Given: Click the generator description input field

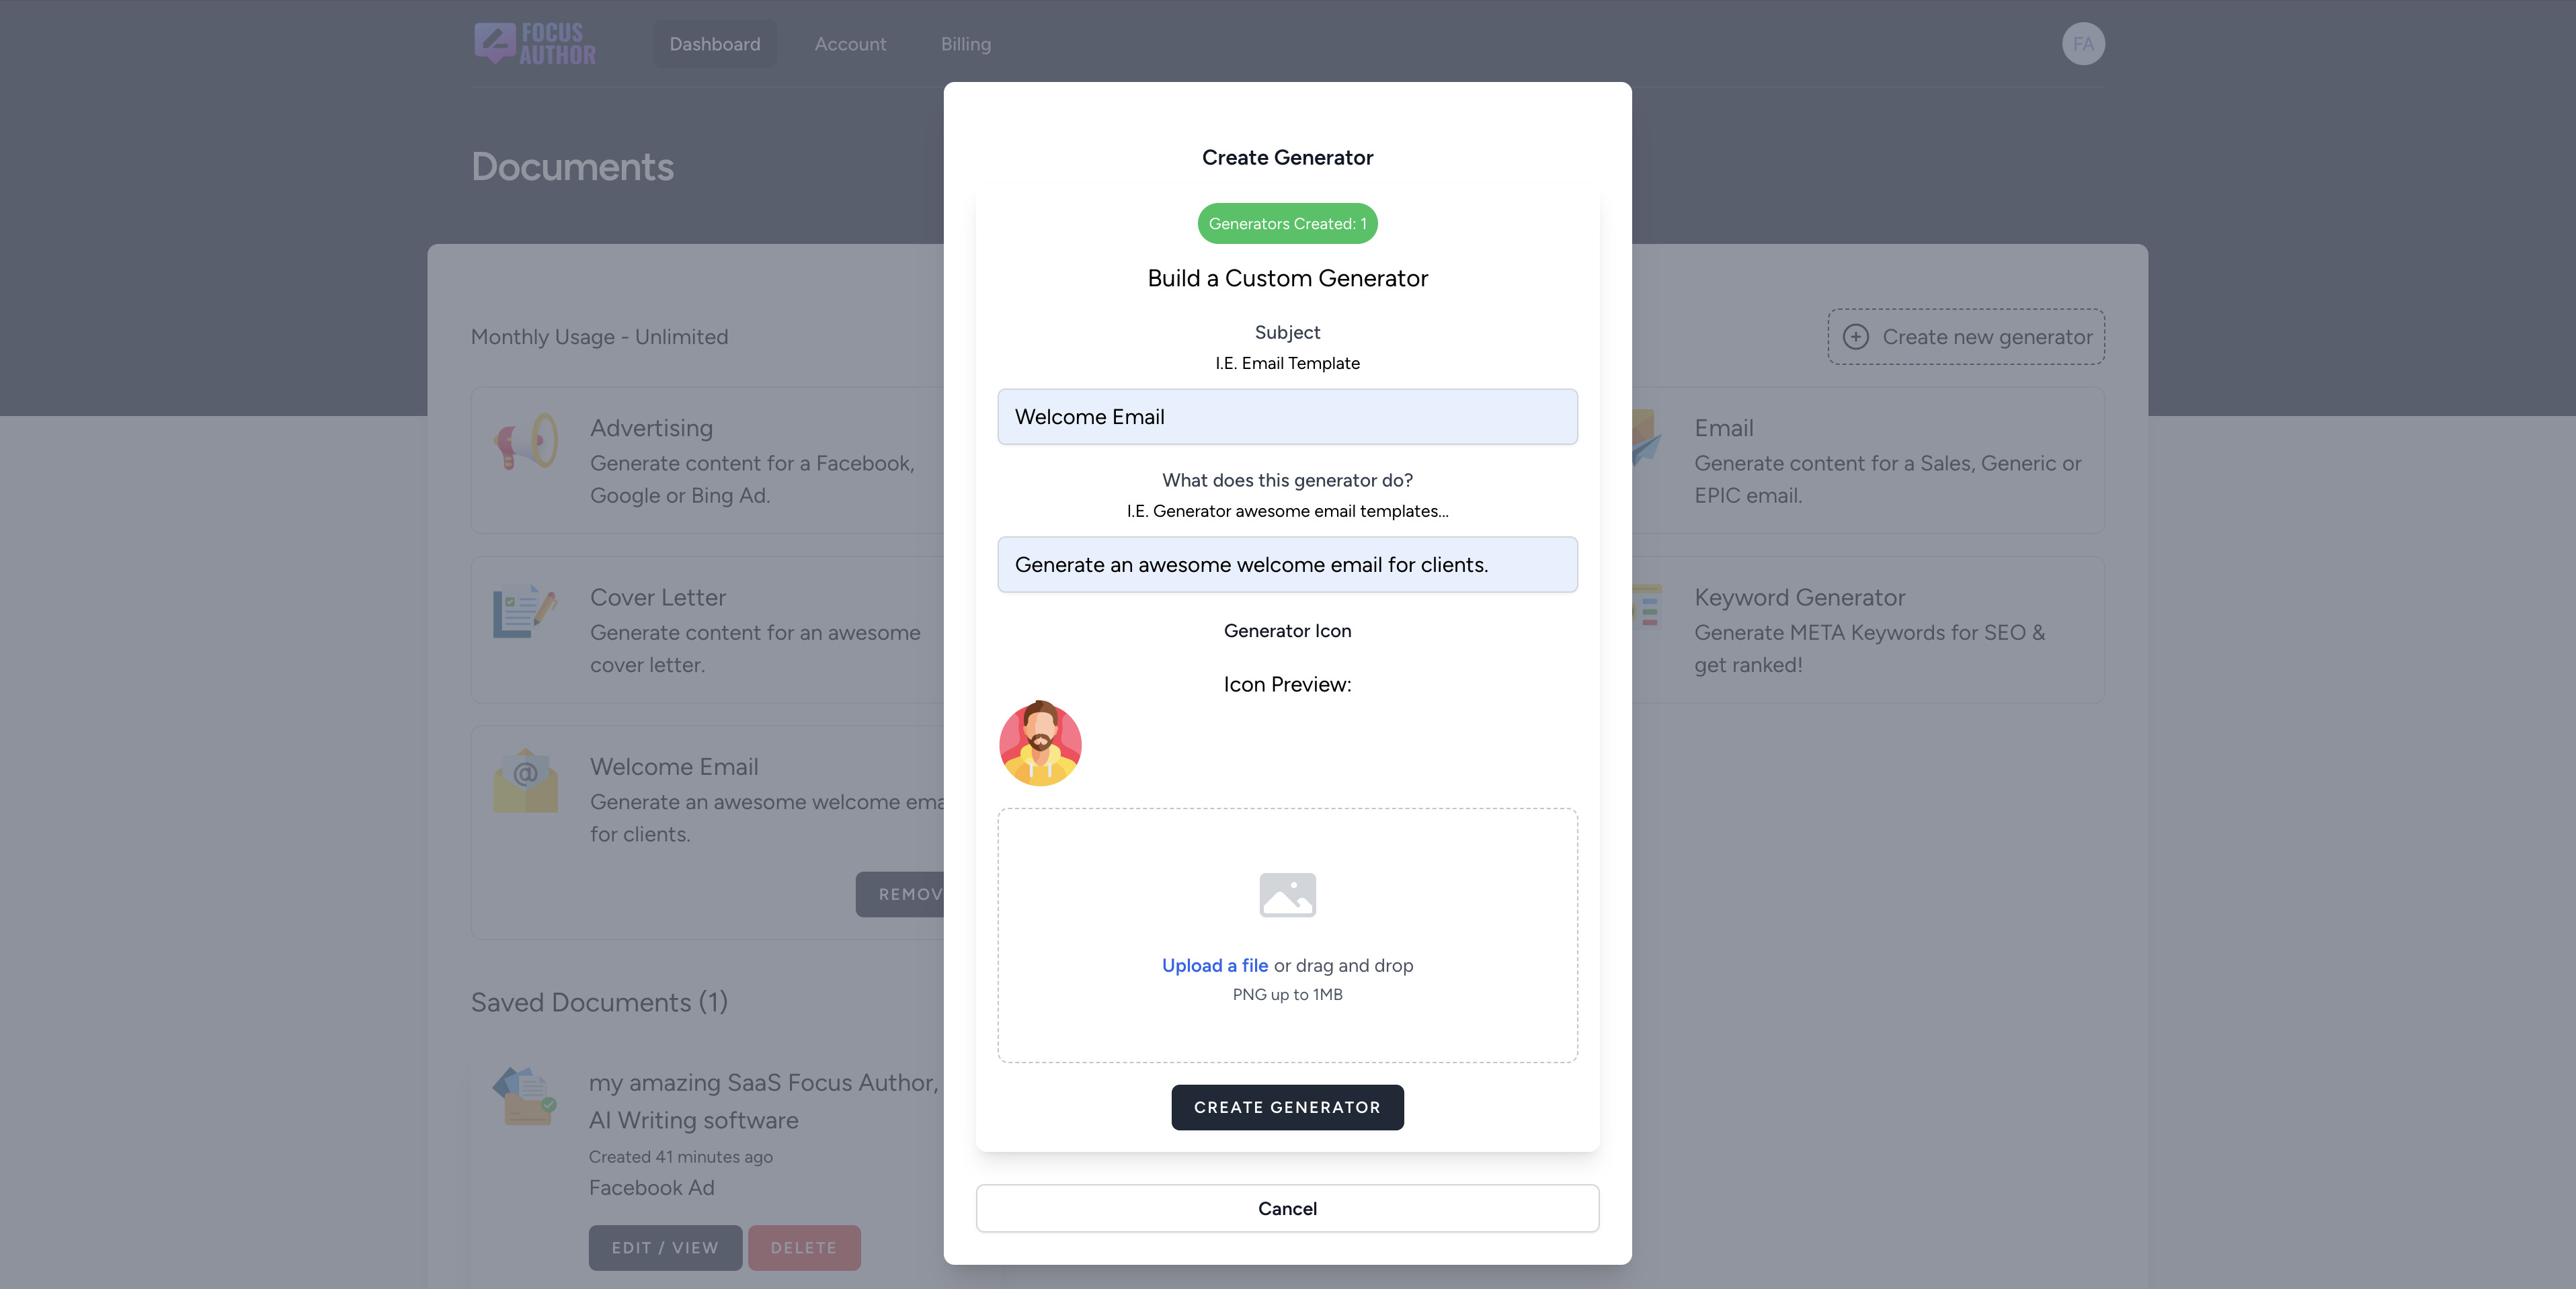Looking at the screenshot, I should pyautogui.click(x=1287, y=565).
